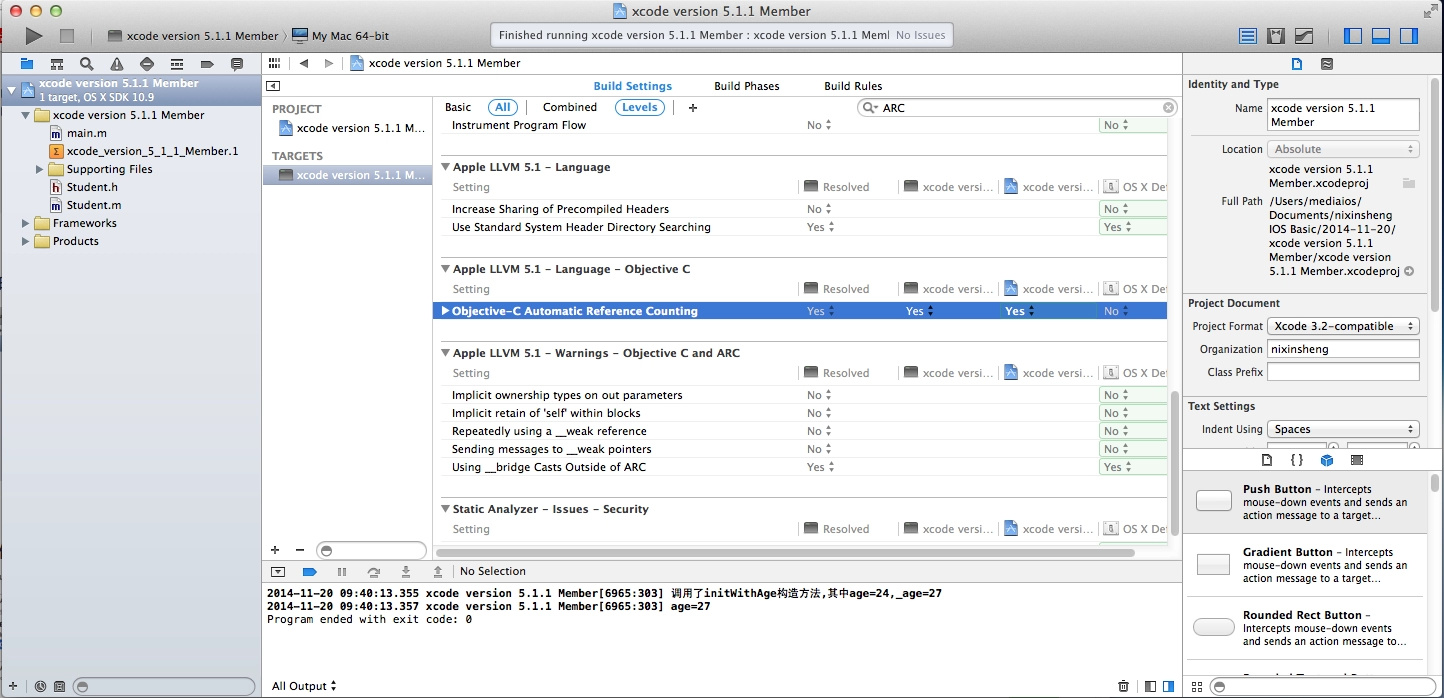
Task: Open the Symbol navigator
Action: pyautogui.click(x=57, y=64)
